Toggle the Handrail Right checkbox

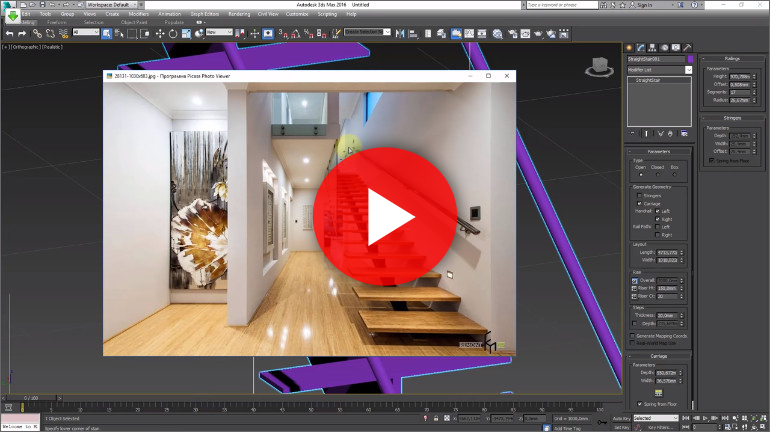pos(658,219)
